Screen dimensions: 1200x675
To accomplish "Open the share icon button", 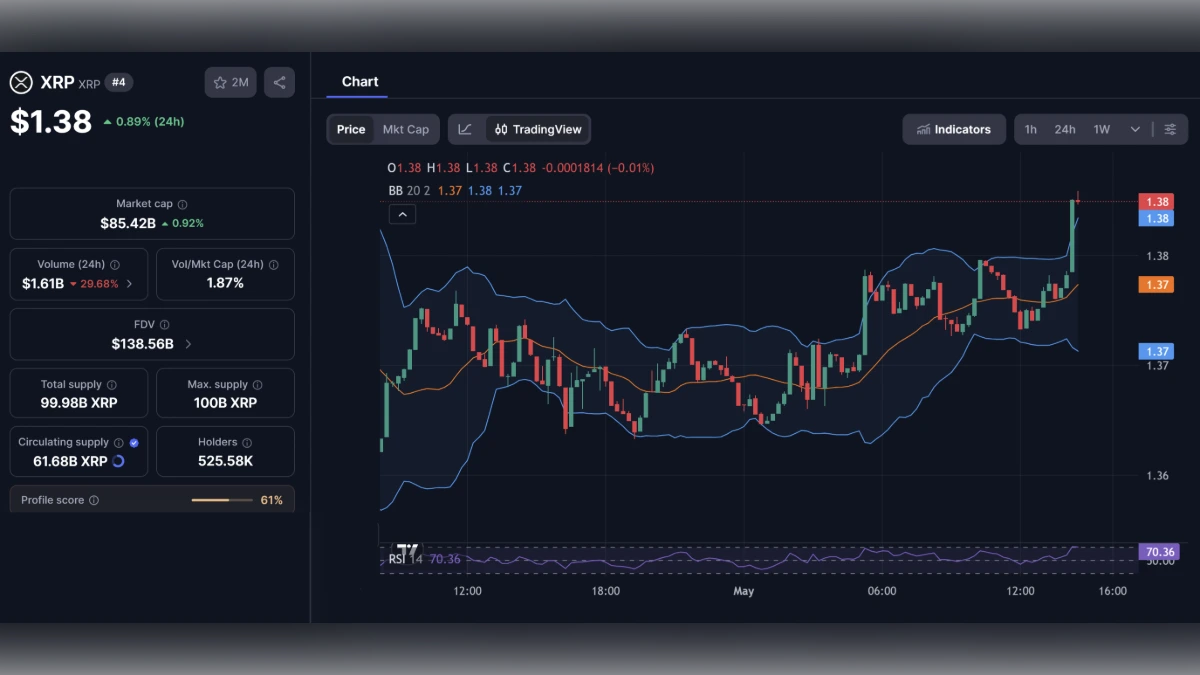I will coord(279,83).
